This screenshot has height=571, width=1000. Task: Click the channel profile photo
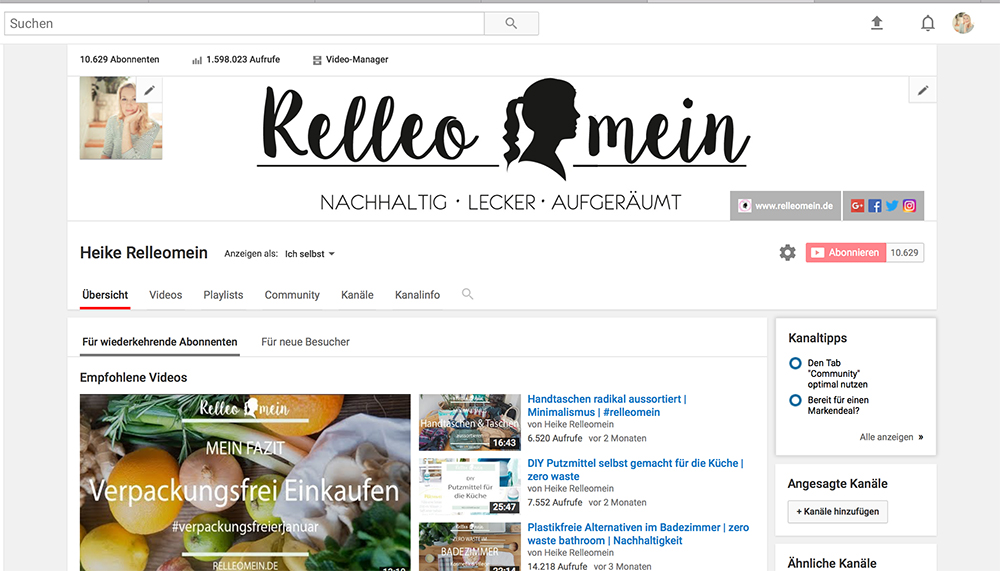121,118
